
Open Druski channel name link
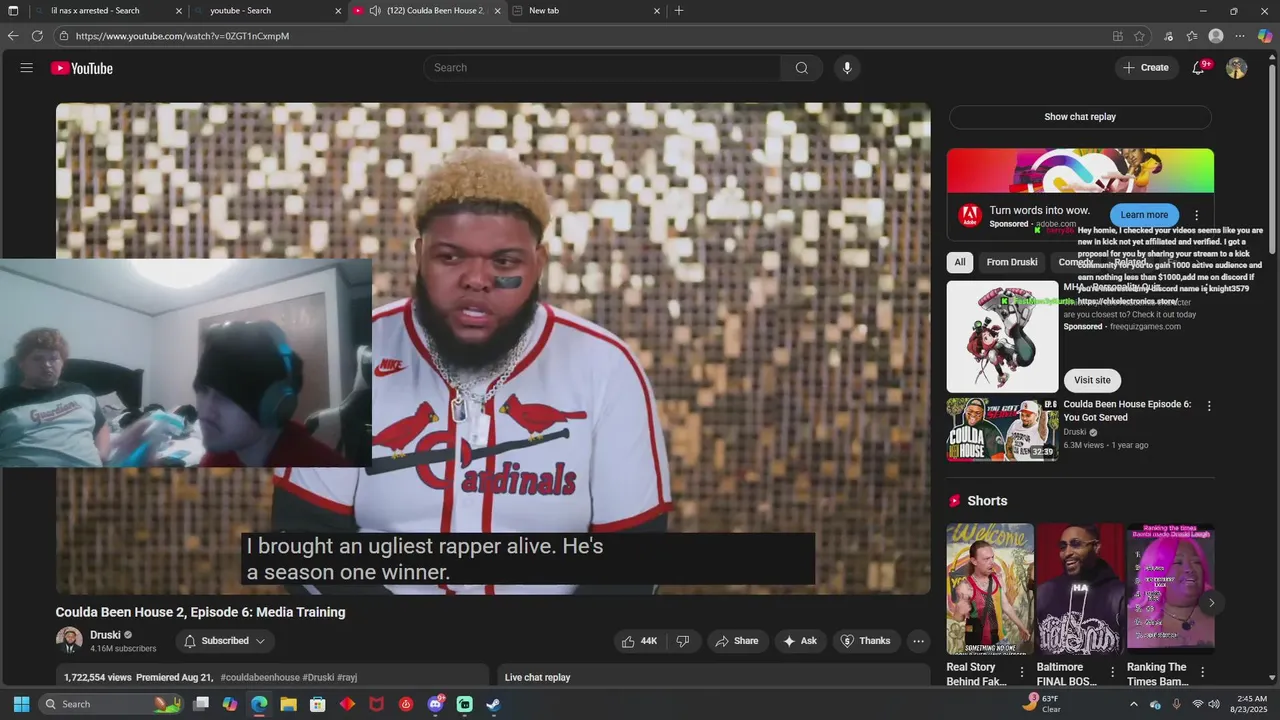coord(105,635)
